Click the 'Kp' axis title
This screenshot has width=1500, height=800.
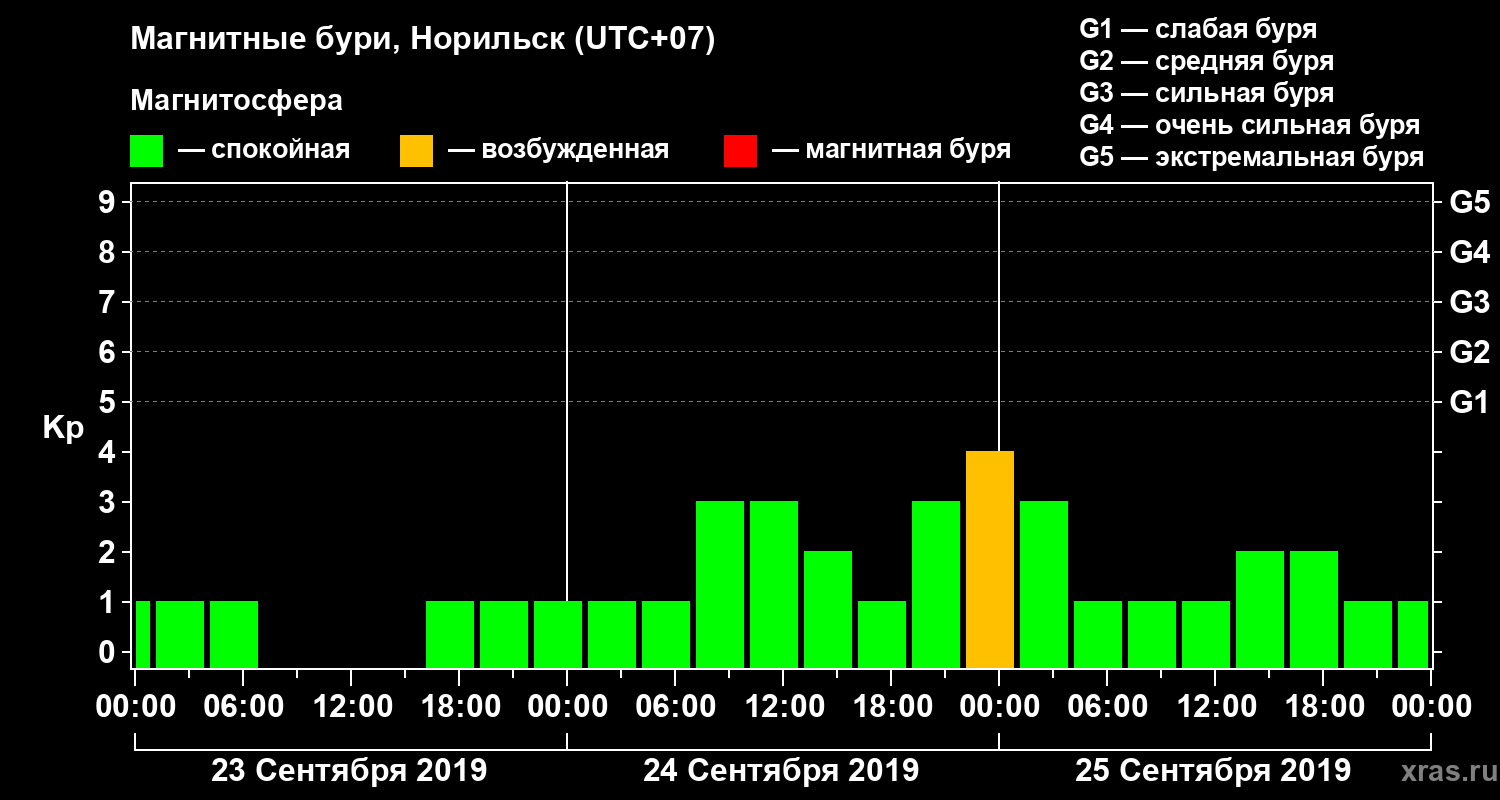[x=64, y=428]
